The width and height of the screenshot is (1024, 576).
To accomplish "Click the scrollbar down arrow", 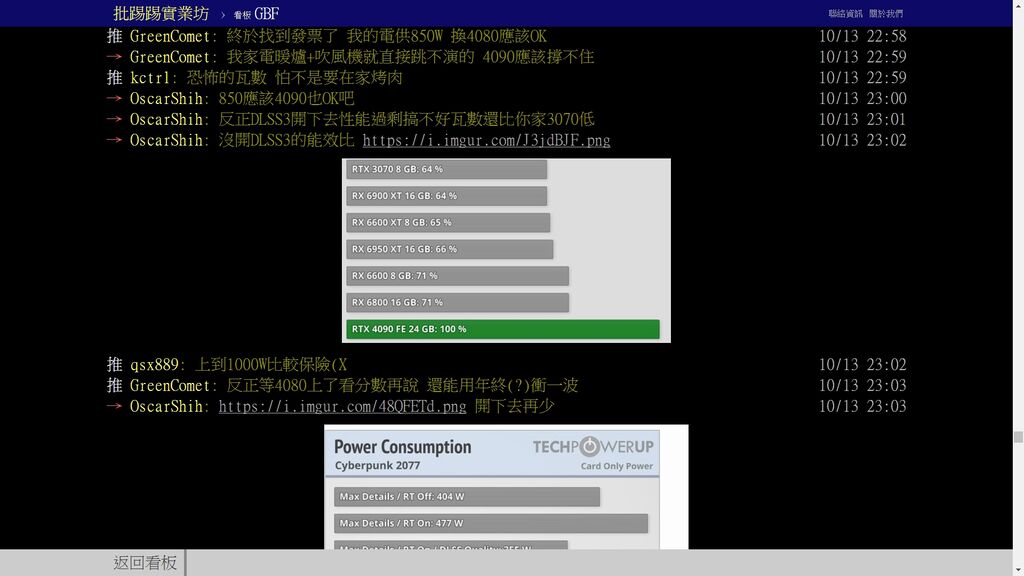I will pyautogui.click(x=1018, y=570).
